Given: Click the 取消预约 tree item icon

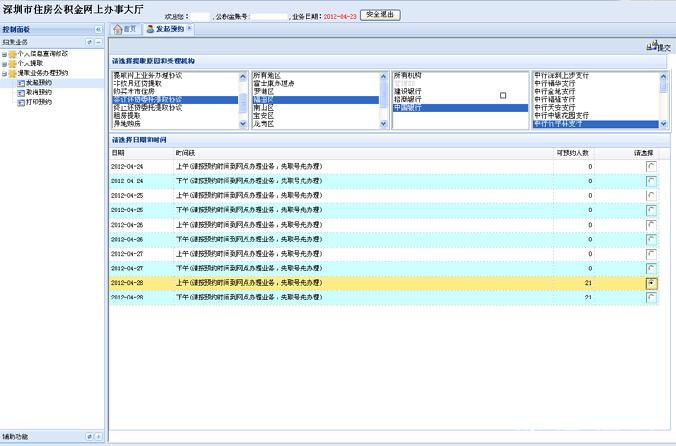Looking at the screenshot, I should (21, 91).
